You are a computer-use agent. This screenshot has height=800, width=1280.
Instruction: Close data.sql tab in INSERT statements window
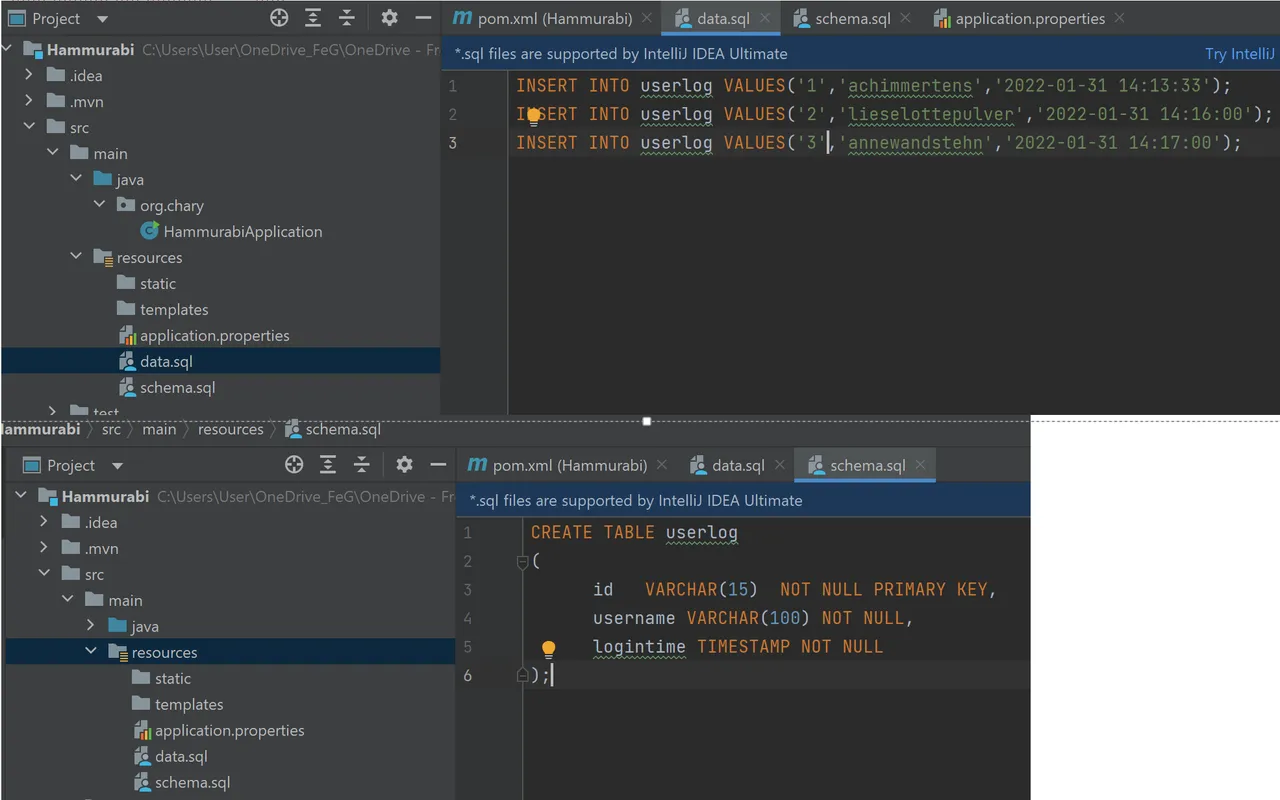click(765, 18)
